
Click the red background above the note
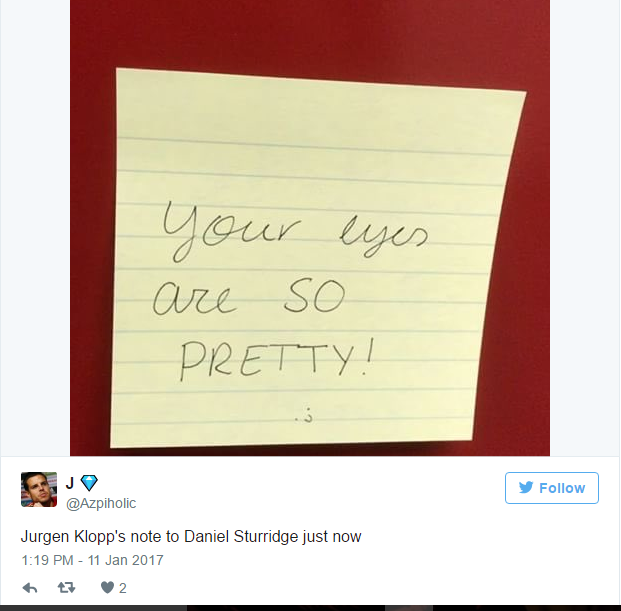click(310, 34)
